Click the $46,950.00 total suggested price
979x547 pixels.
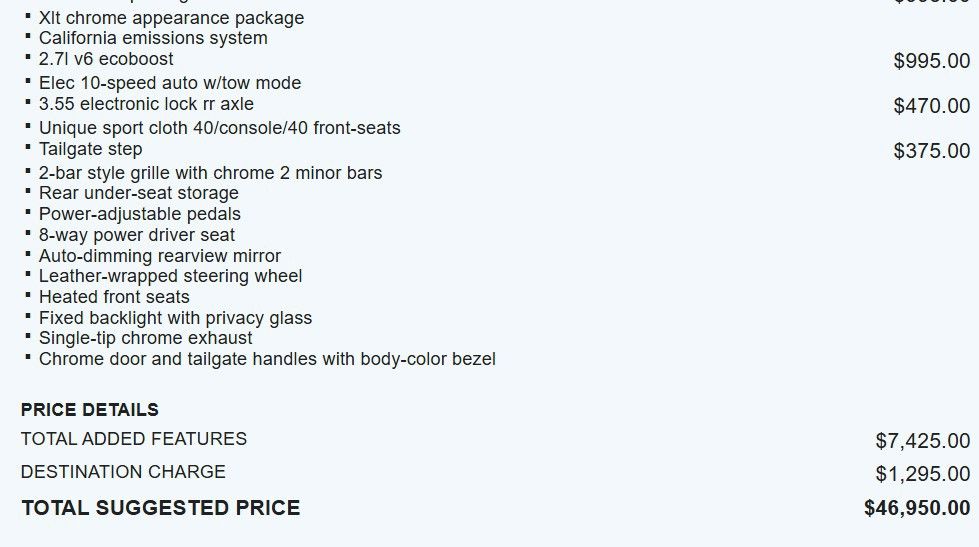(916, 508)
